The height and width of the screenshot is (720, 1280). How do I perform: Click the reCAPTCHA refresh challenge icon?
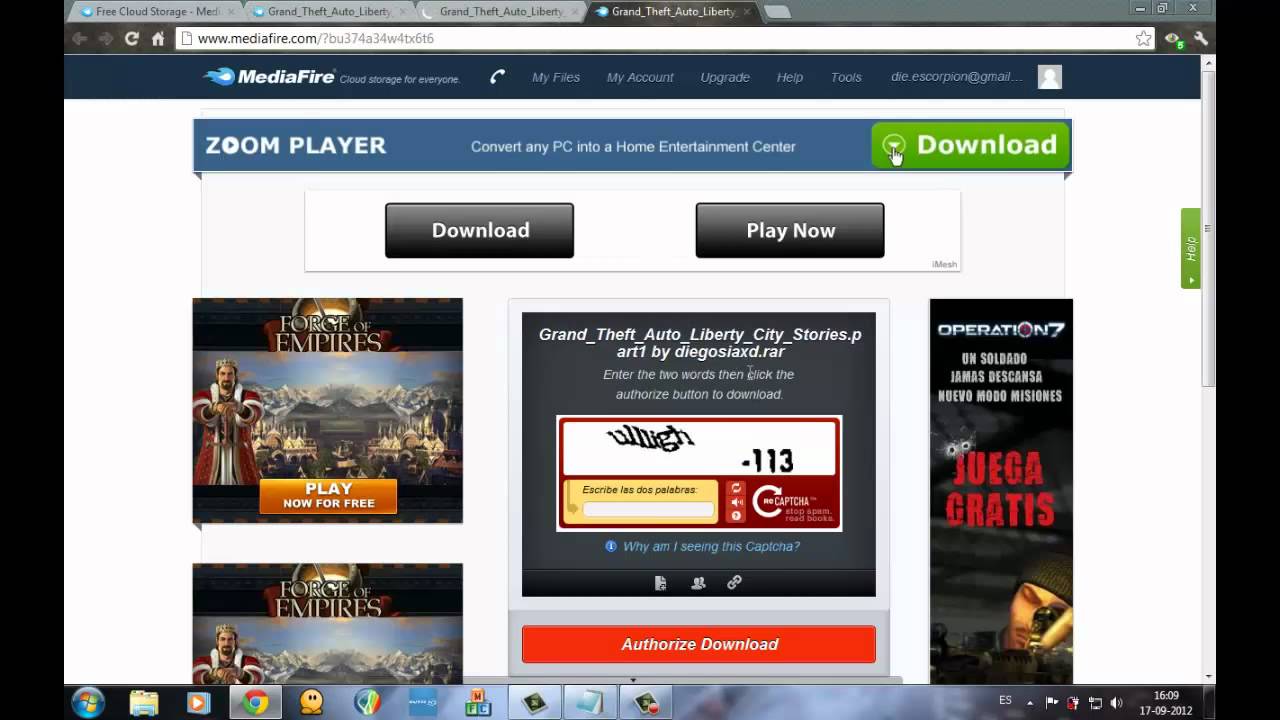tap(736, 488)
